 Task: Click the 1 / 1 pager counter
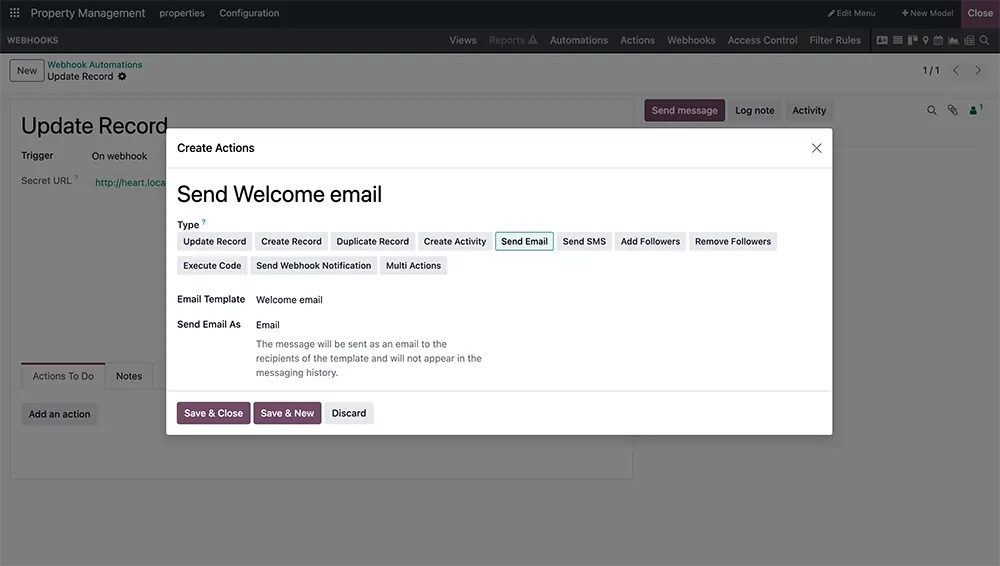(930, 70)
